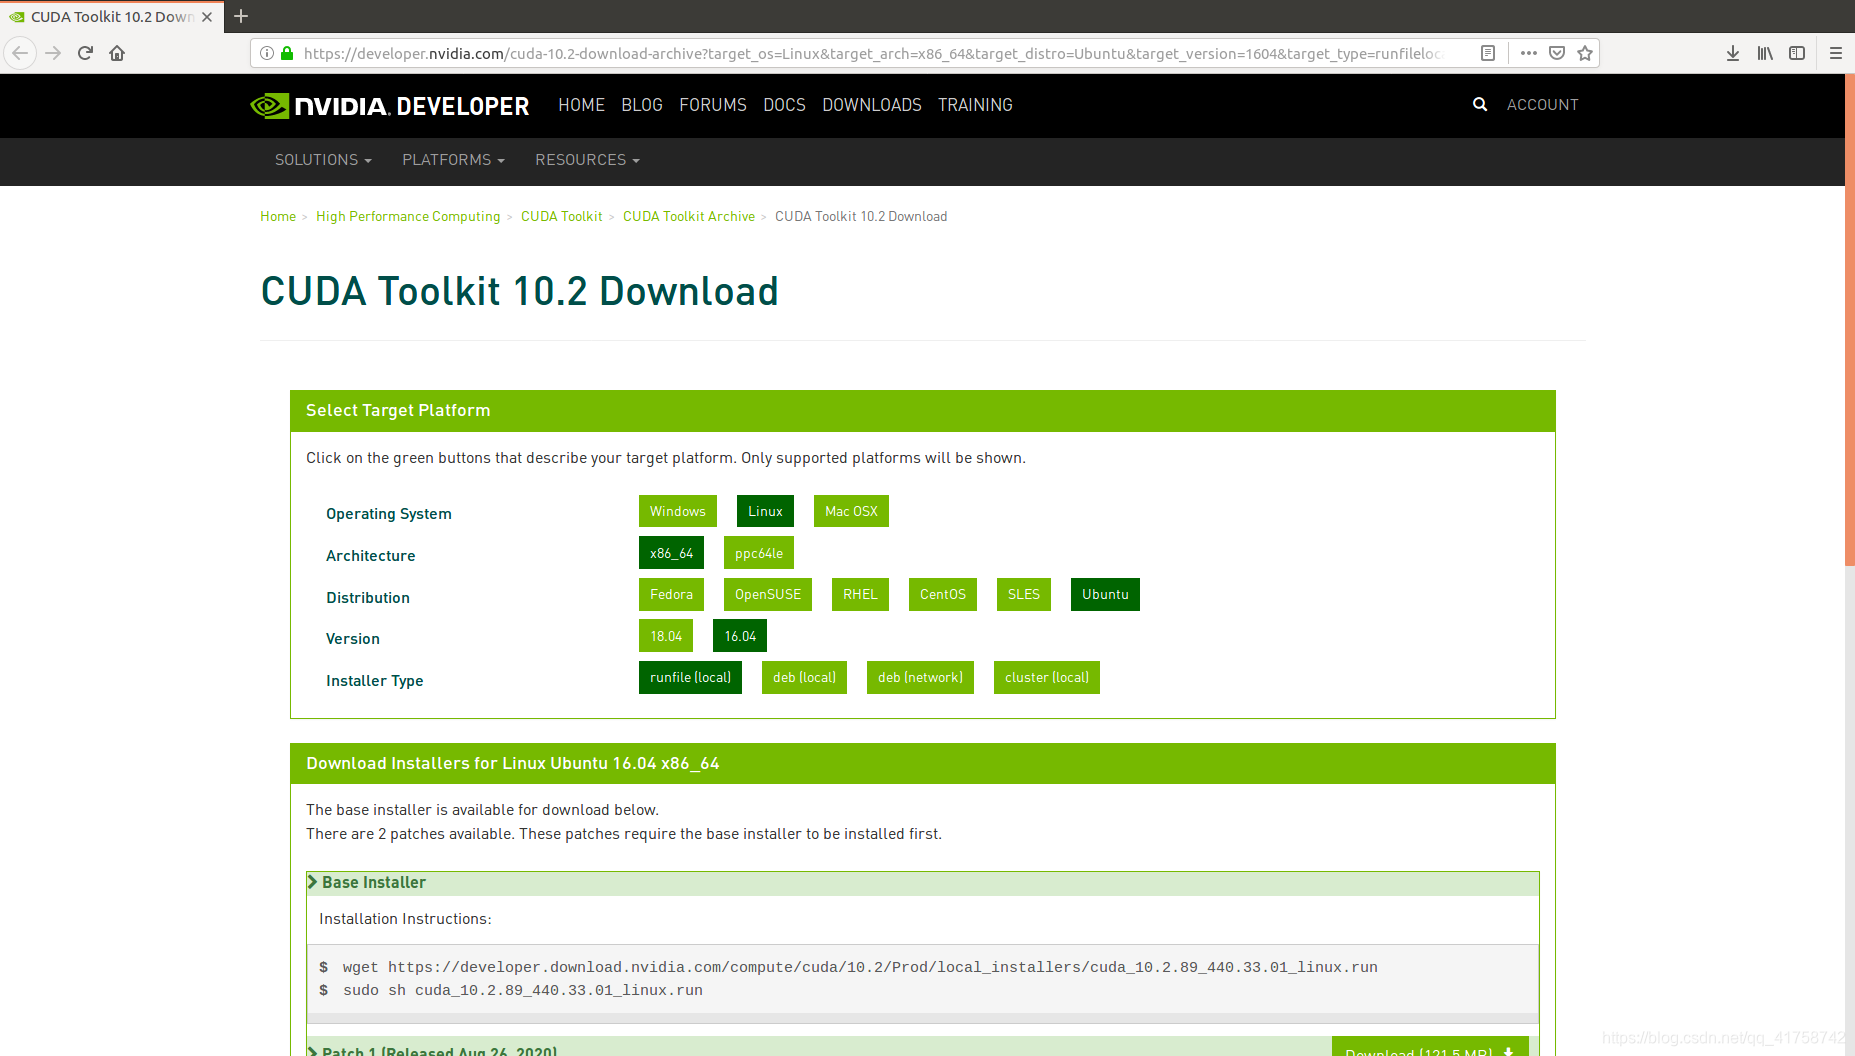1855x1056 pixels.
Task: Select Ubuntu distribution
Action: pos(1105,594)
